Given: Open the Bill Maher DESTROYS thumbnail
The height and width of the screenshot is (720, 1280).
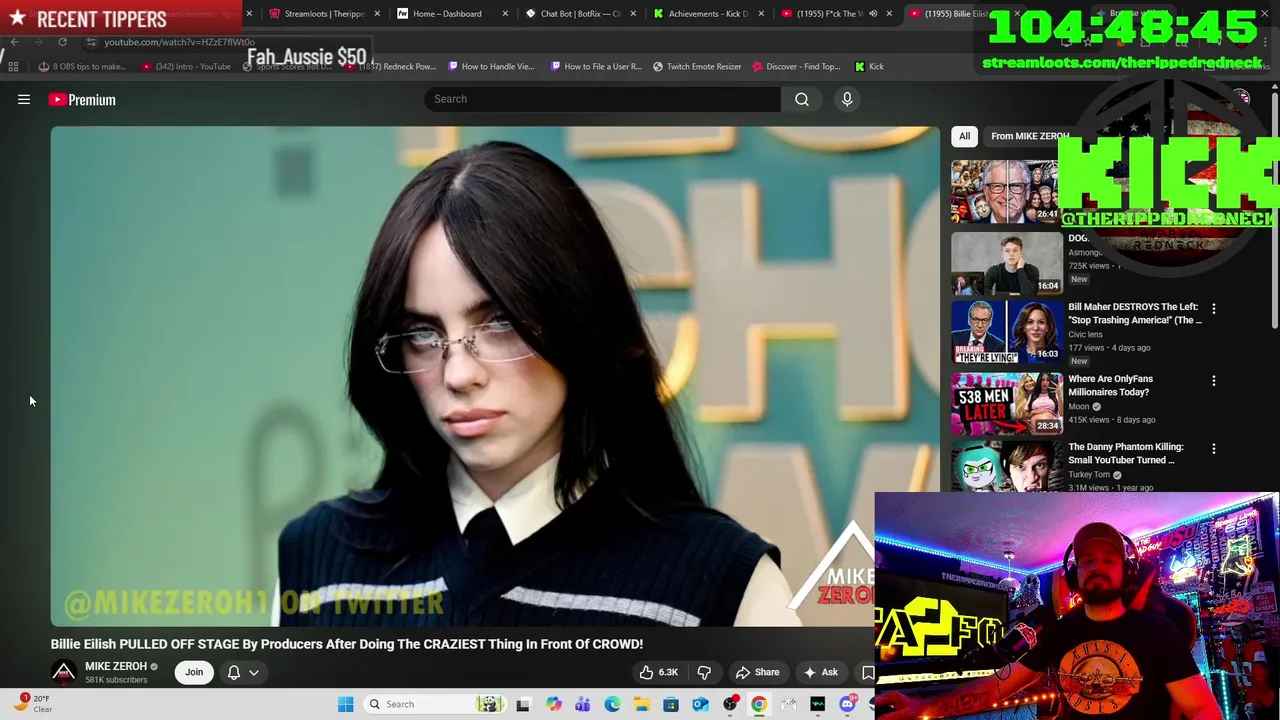Looking at the screenshot, I should click(x=1006, y=332).
